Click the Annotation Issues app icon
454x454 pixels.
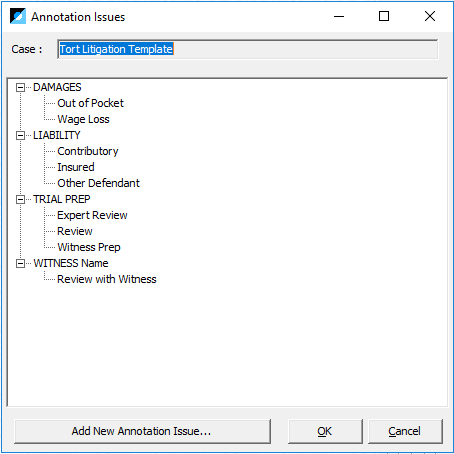18,16
